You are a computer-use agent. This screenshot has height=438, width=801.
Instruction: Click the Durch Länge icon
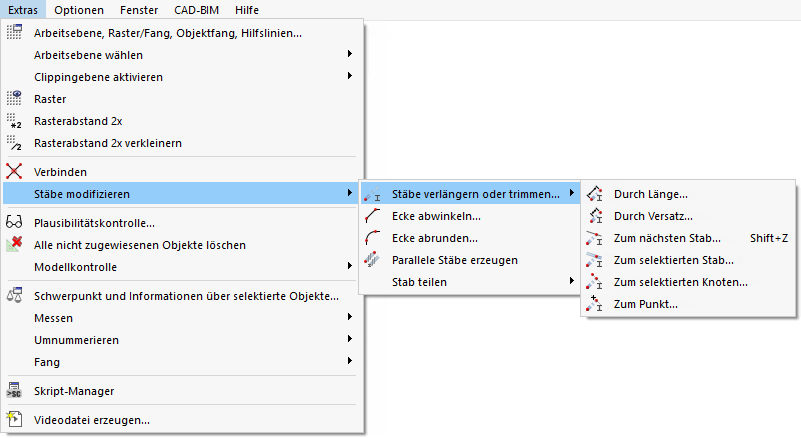[x=595, y=194]
